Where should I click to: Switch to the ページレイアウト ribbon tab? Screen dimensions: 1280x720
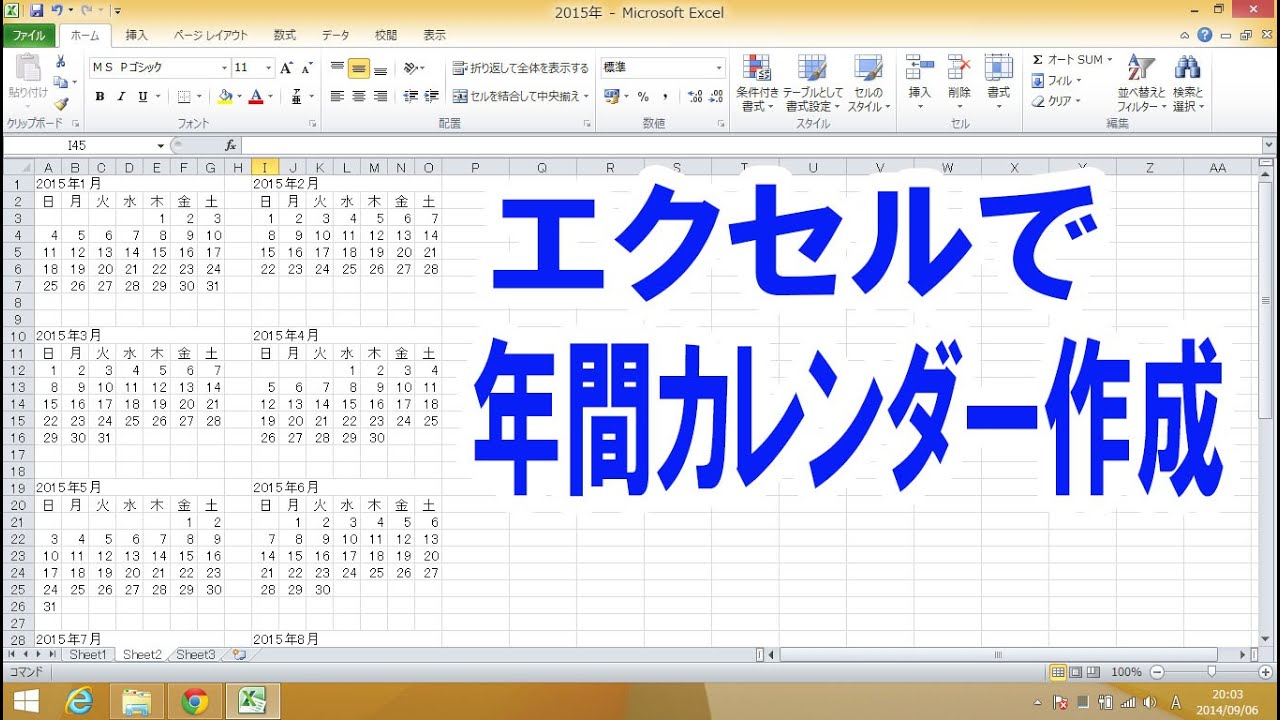click(x=210, y=35)
